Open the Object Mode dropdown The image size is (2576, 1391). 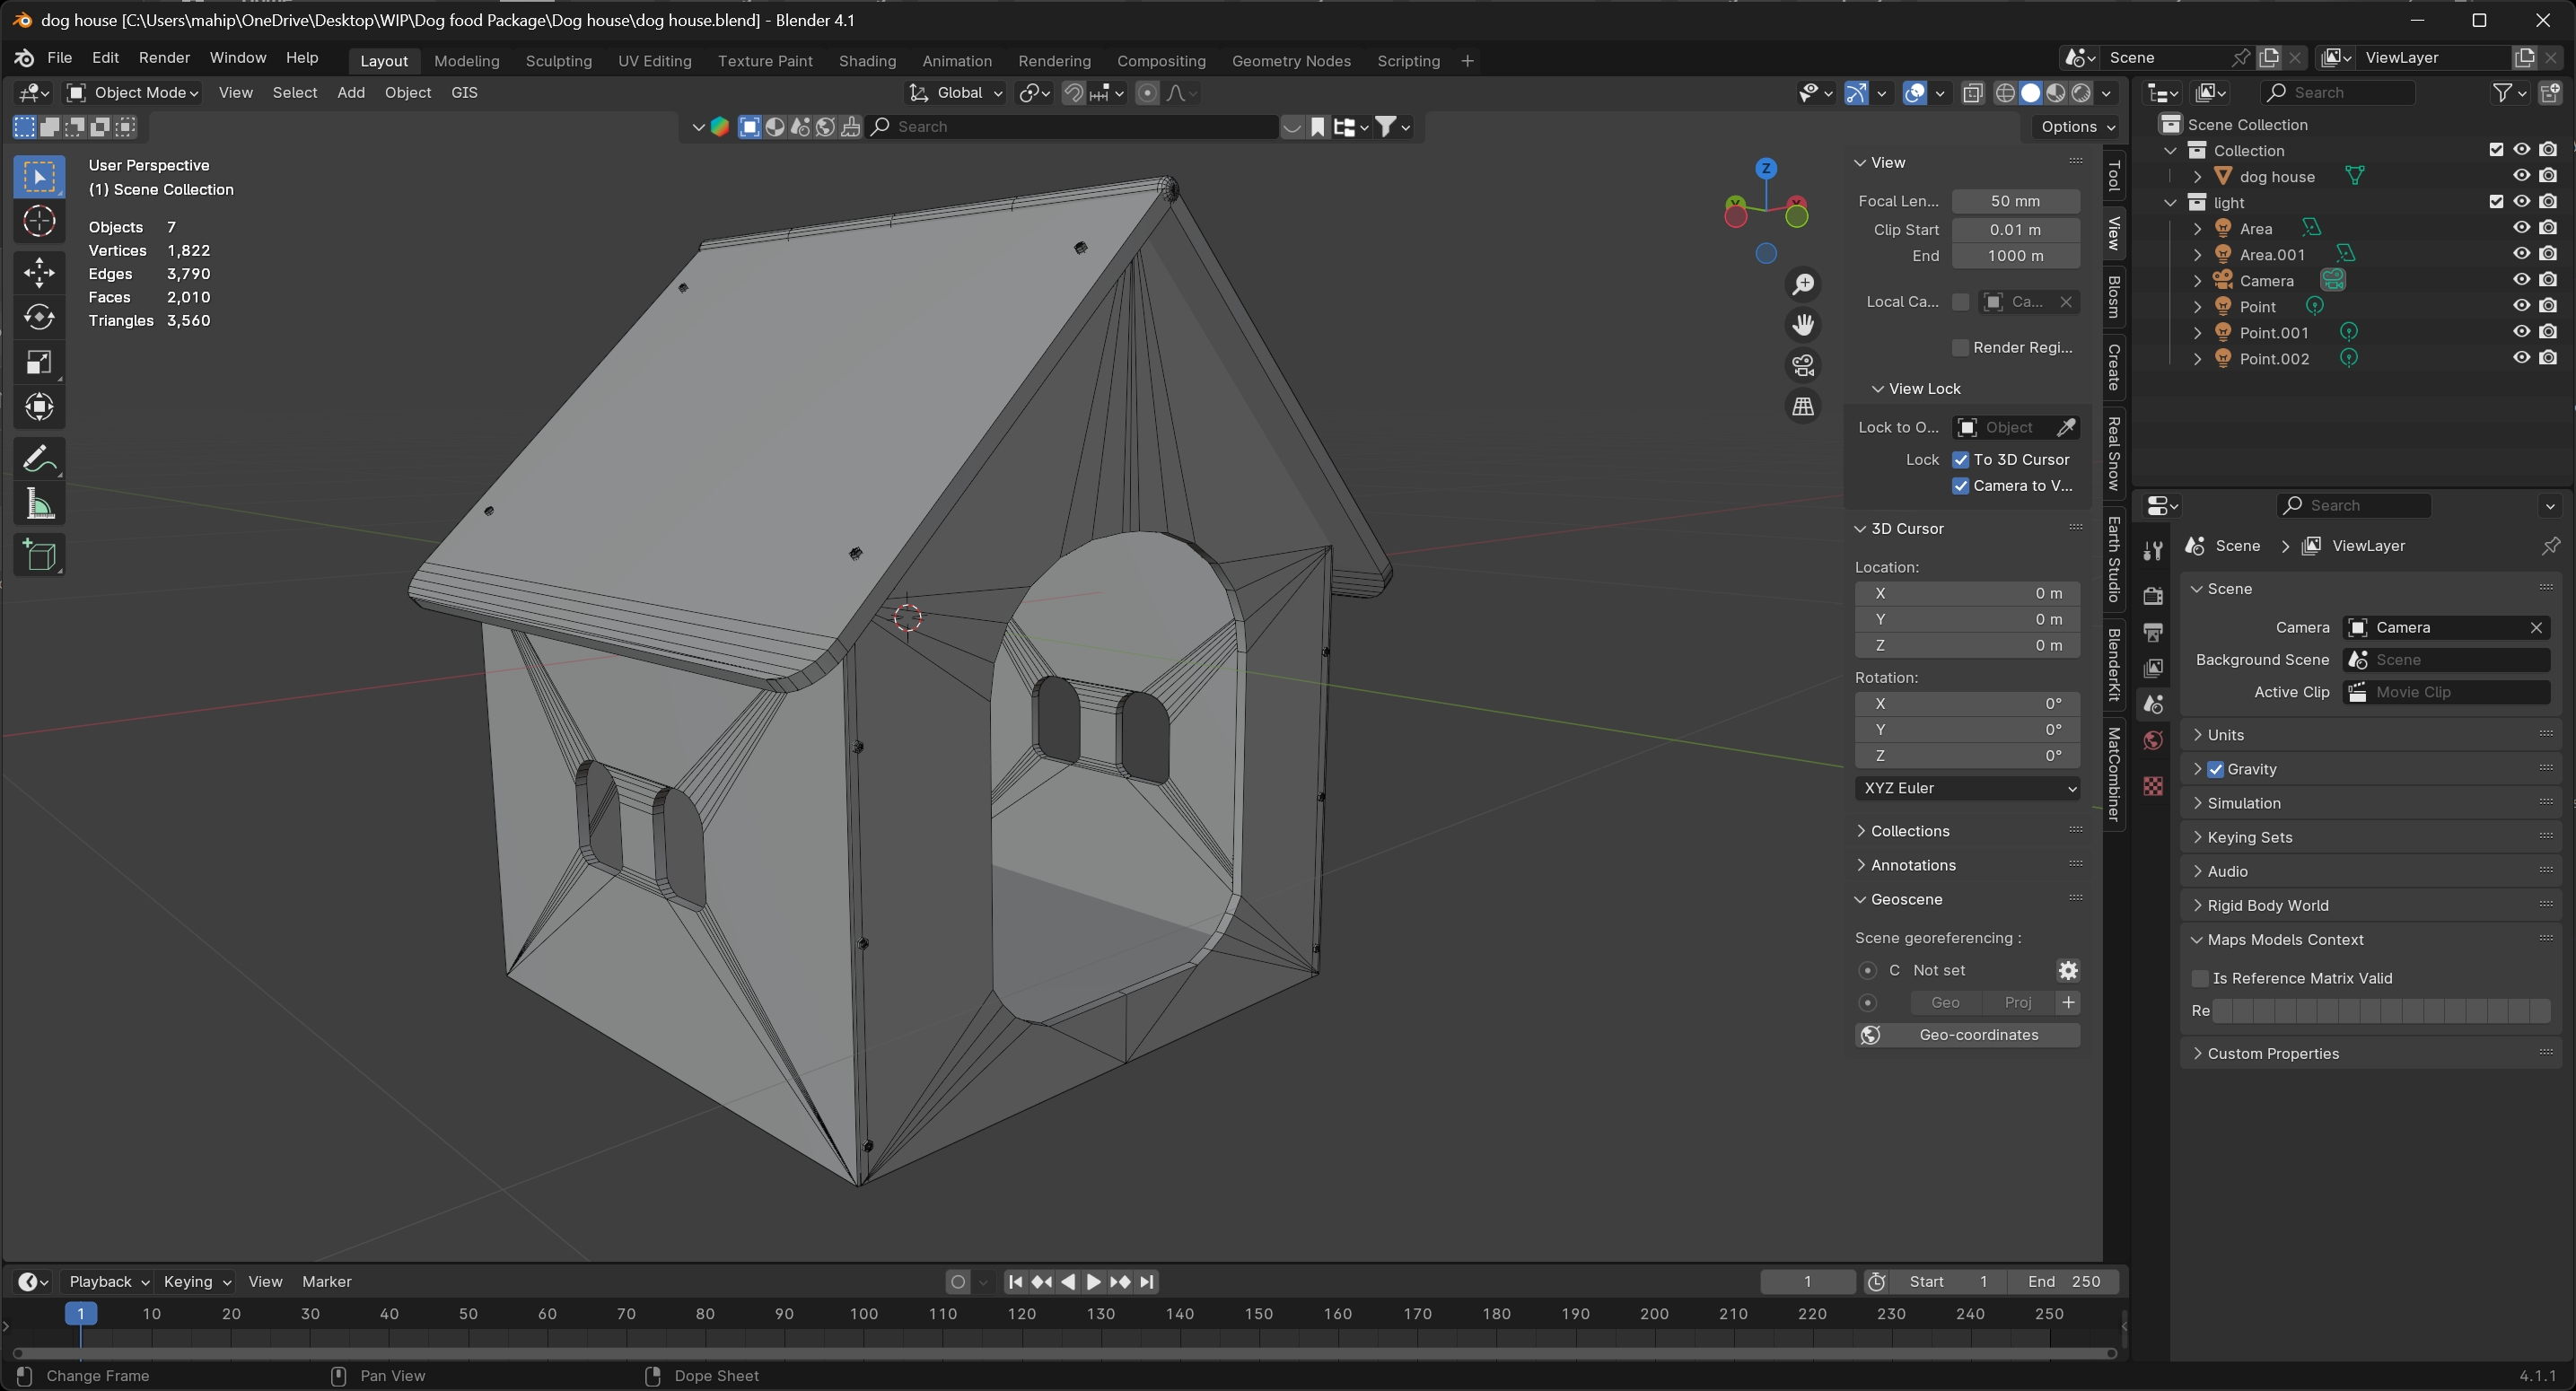click(x=132, y=92)
